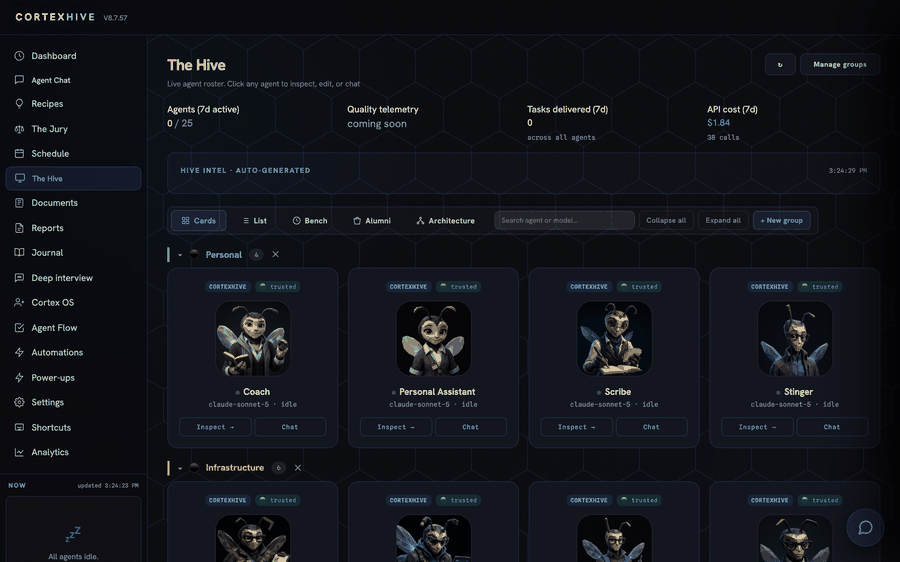900x562 pixels.
Task: Click the Personal Assistant bee avatar
Action: 434,339
